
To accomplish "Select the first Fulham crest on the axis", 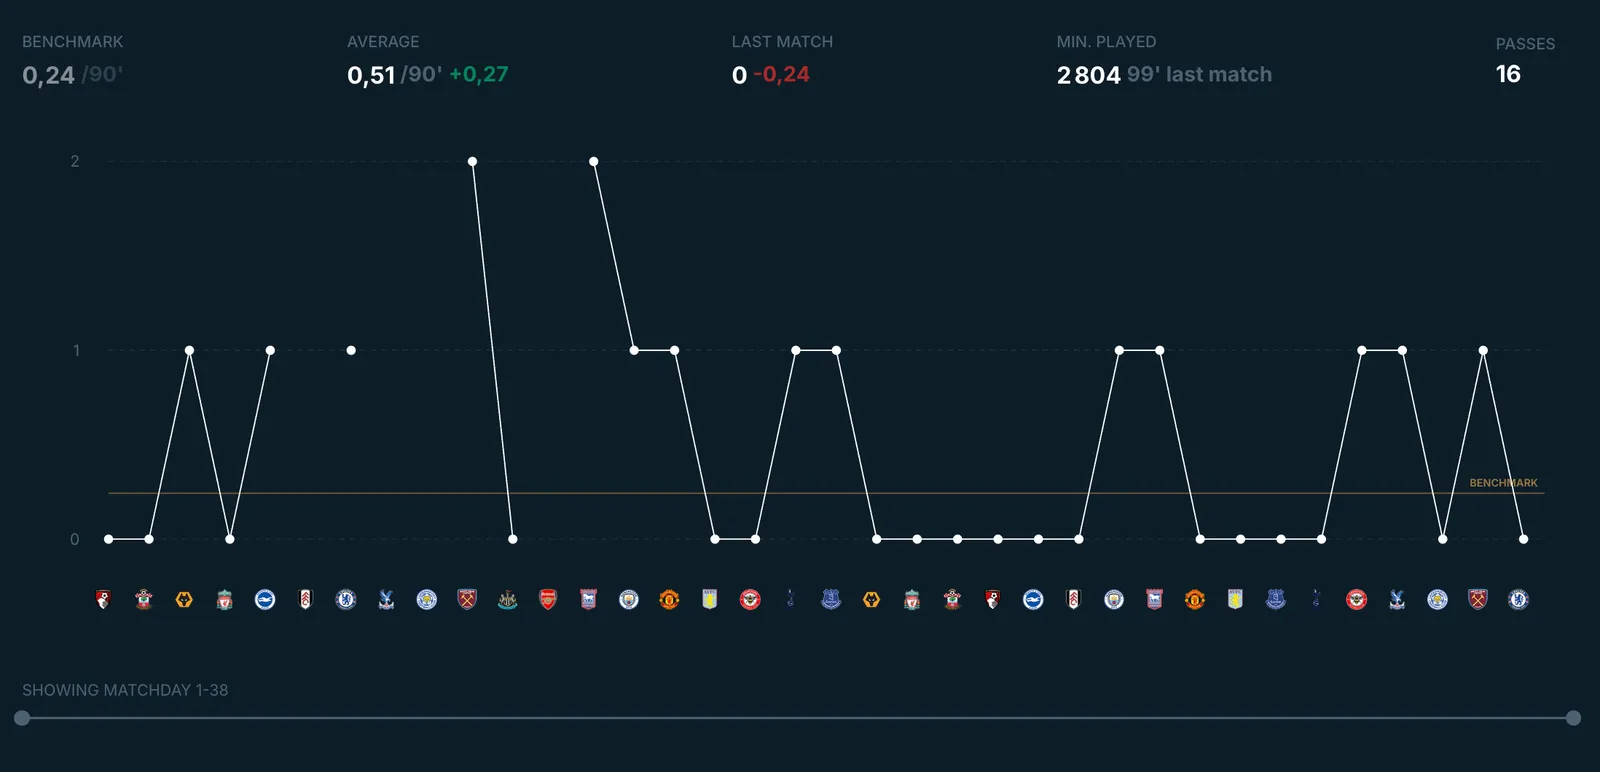I will tap(306, 599).
